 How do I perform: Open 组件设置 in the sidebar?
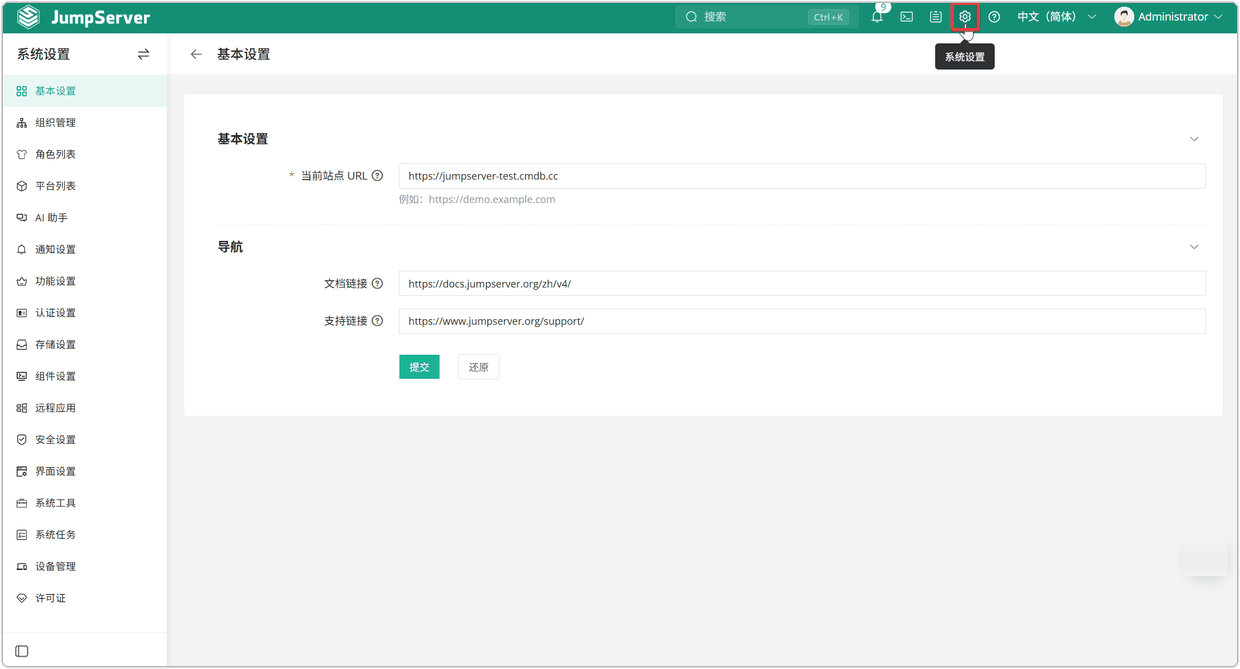coord(84,377)
